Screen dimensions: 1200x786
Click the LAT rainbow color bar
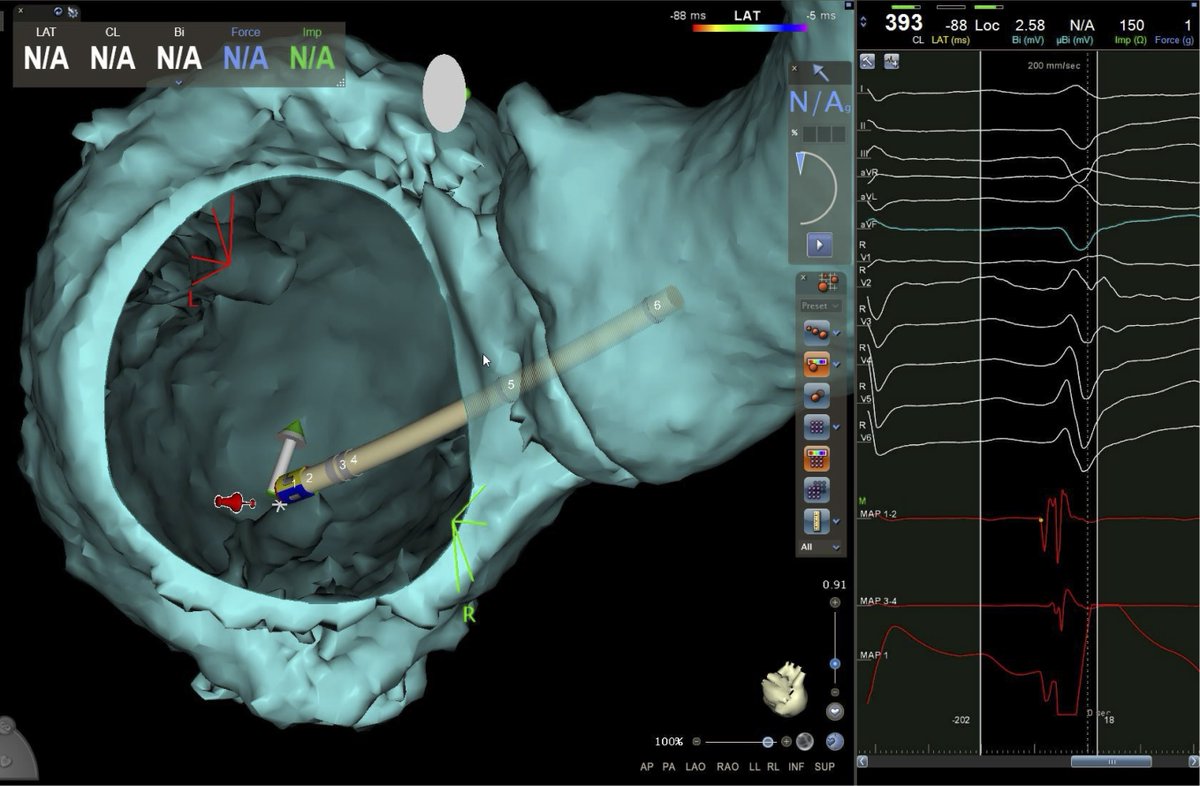[750, 28]
